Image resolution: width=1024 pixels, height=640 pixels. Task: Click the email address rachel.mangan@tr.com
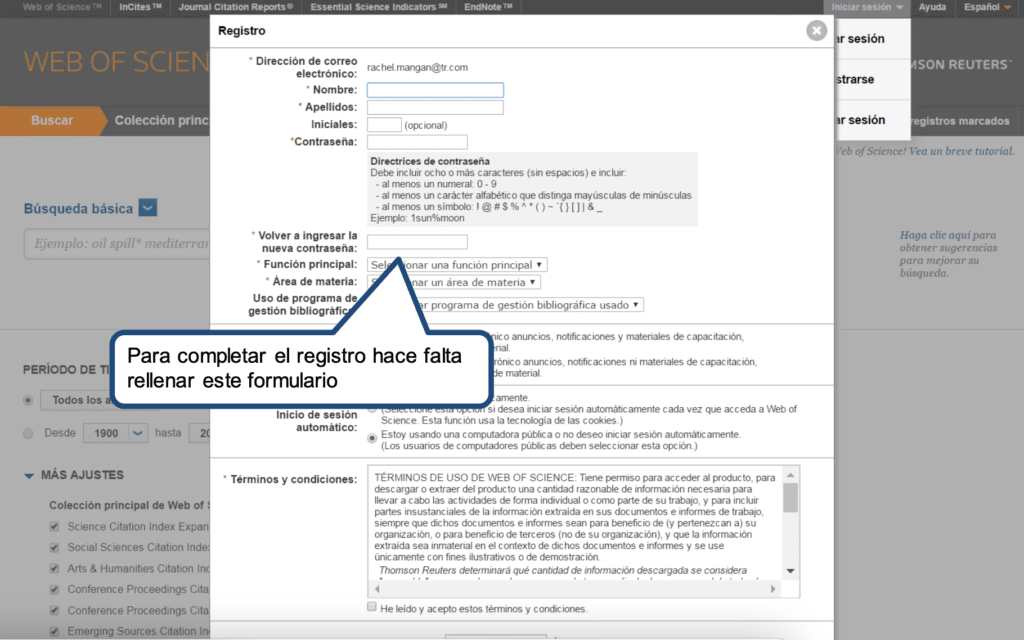coord(417,67)
